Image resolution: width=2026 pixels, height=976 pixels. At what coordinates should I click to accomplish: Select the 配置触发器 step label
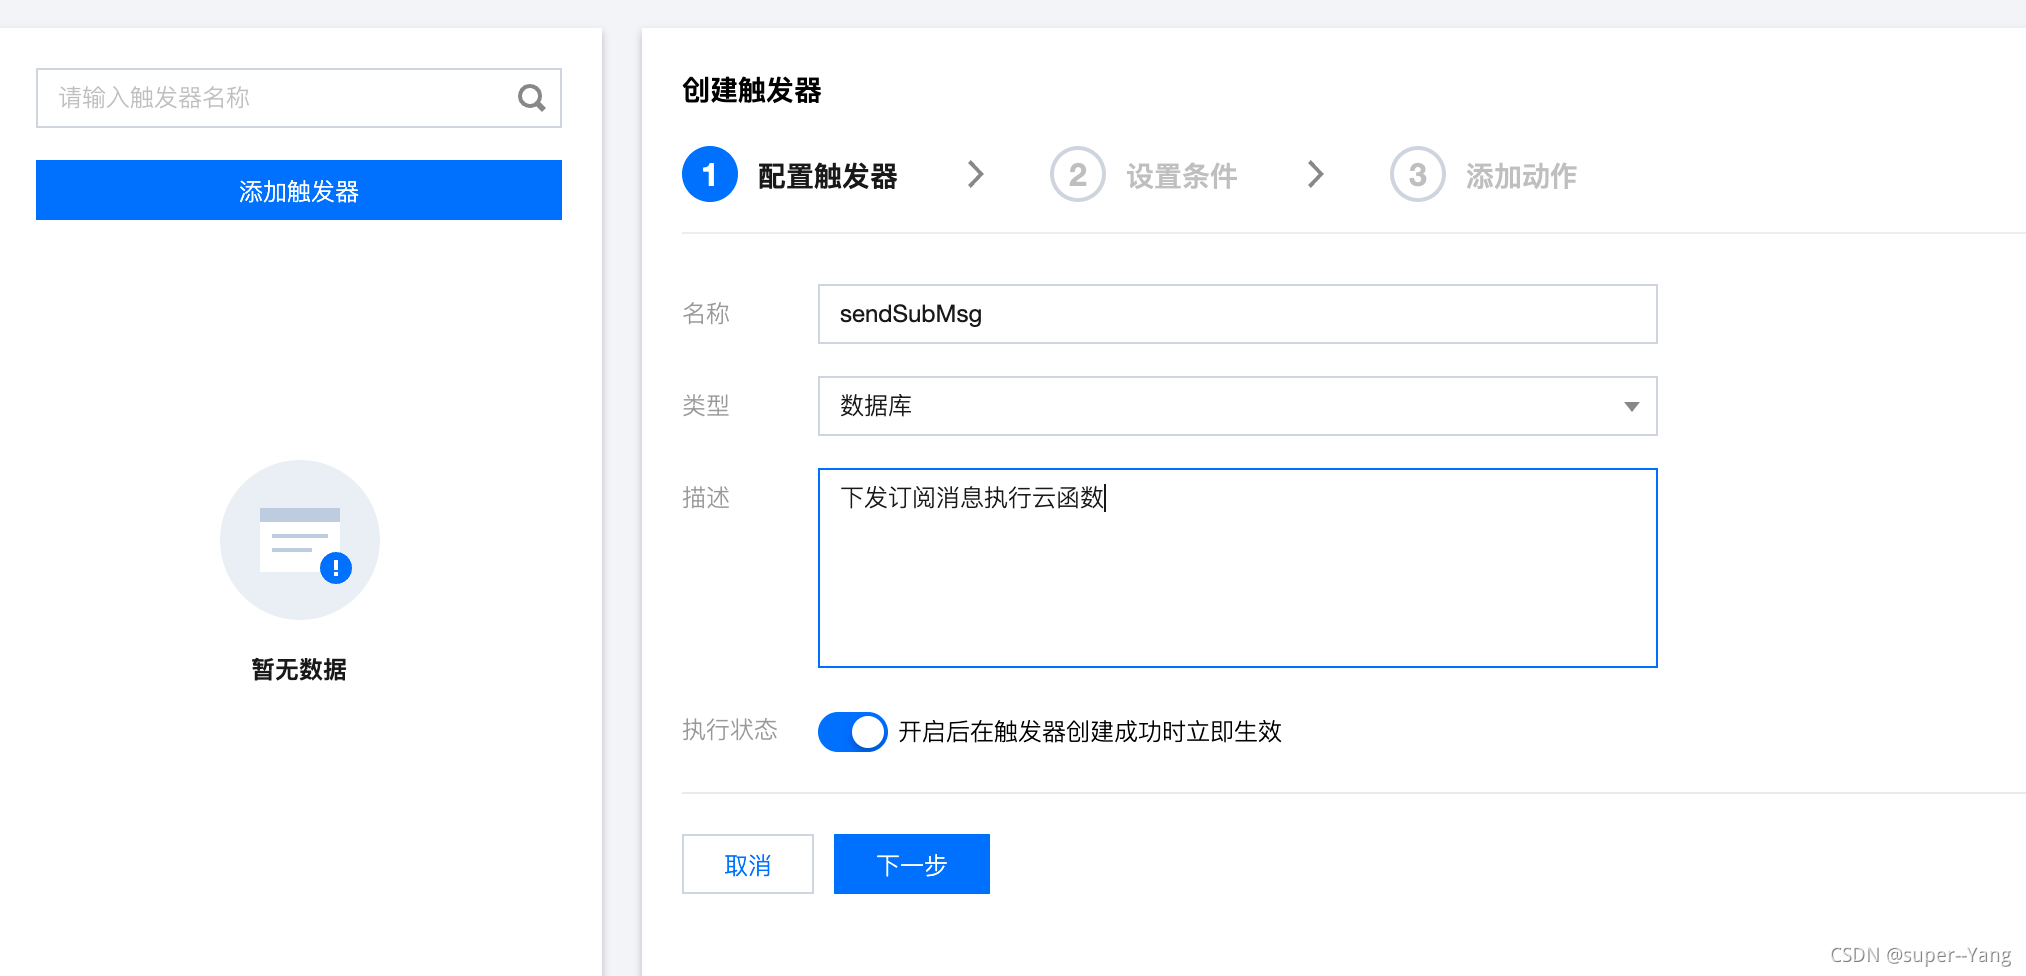[829, 174]
